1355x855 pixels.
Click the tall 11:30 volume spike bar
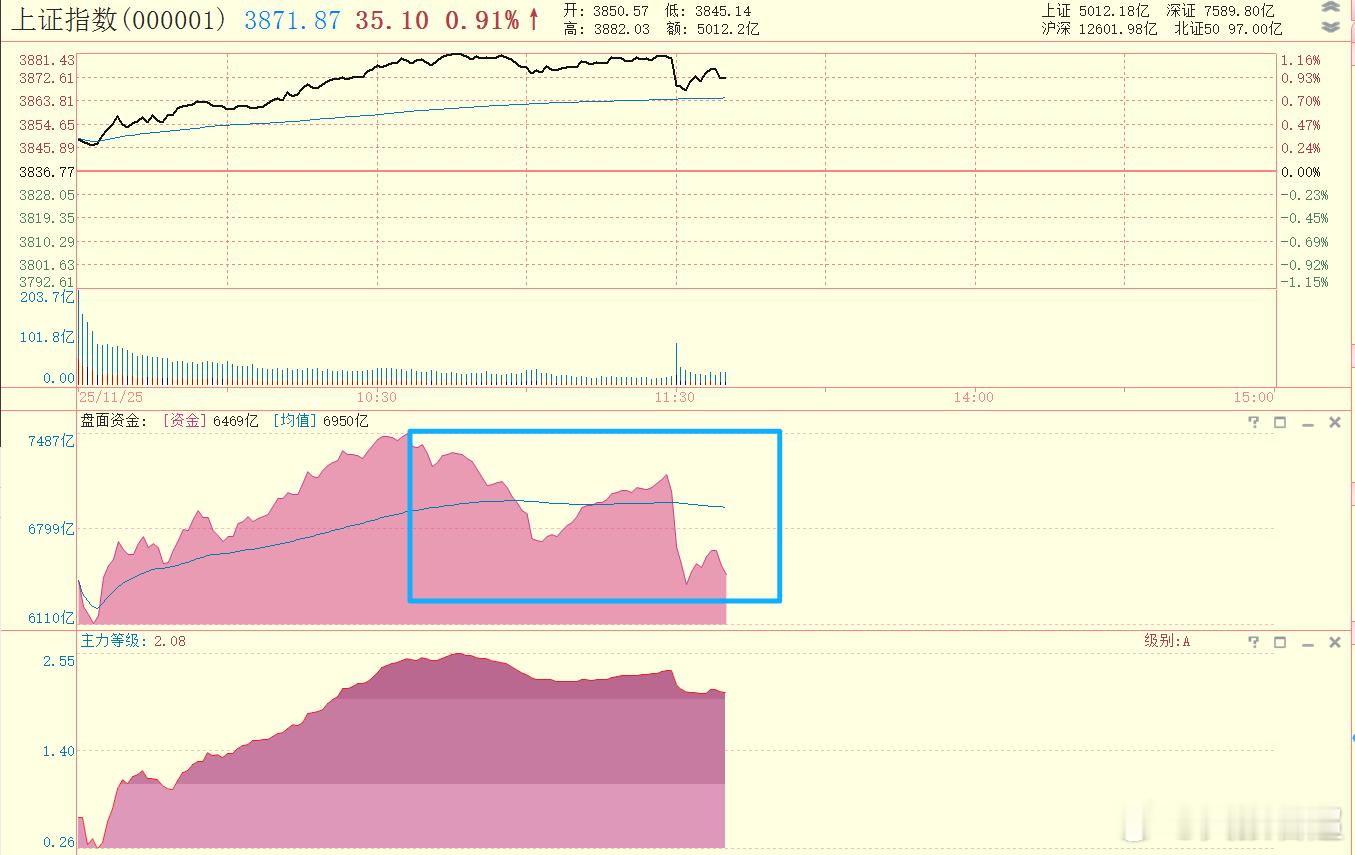[x=677, y=364]
